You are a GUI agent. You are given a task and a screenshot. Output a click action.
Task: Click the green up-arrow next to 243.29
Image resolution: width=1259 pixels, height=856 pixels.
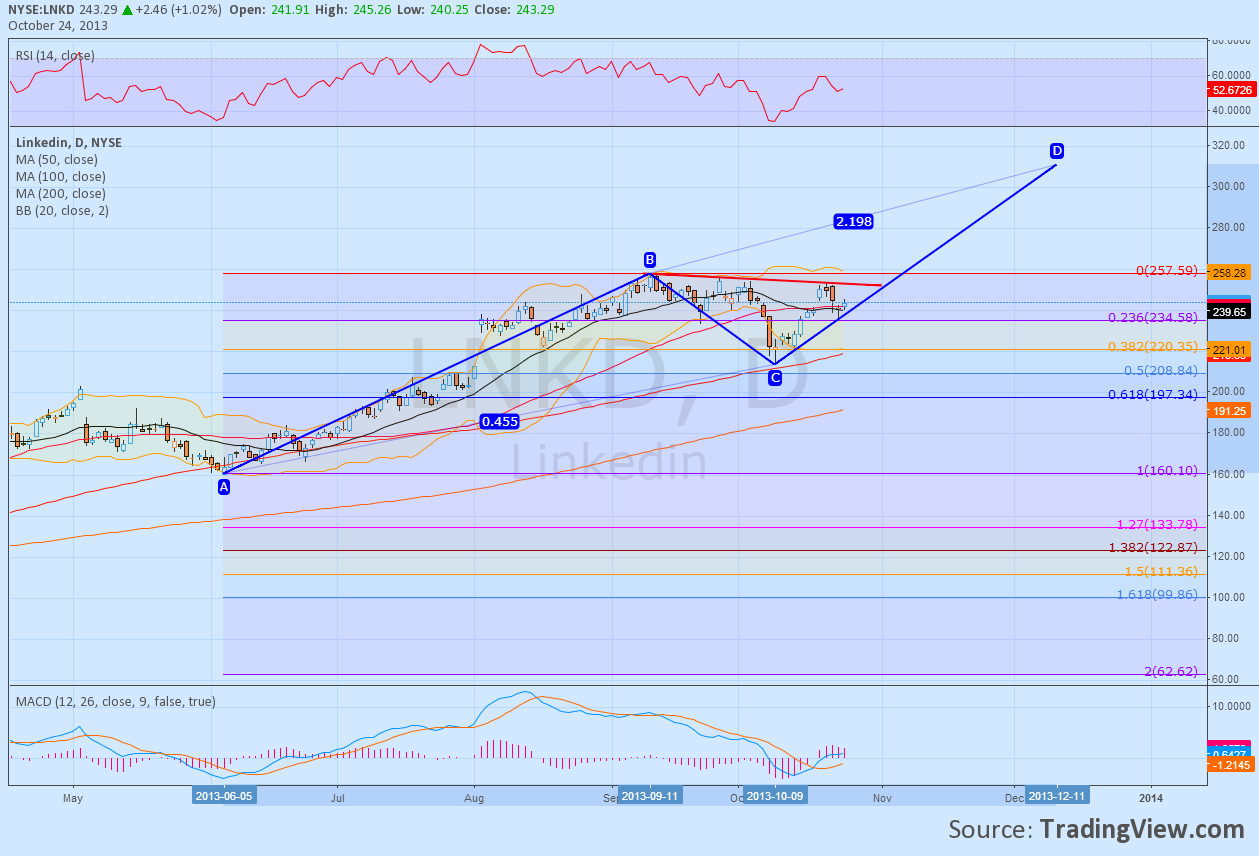click(x=127, y=11)
